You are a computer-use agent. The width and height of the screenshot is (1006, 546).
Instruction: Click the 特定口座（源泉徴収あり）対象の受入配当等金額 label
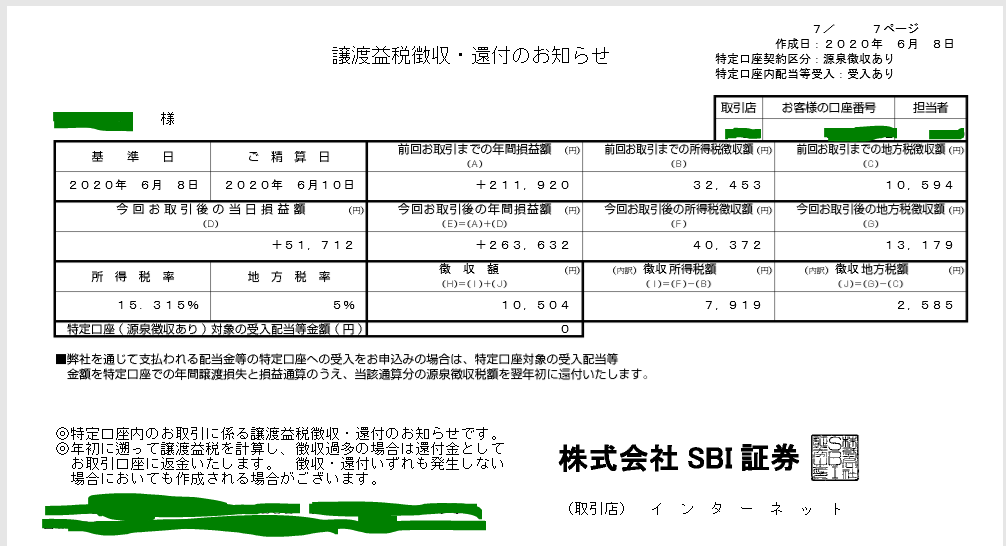pos(216,329)
